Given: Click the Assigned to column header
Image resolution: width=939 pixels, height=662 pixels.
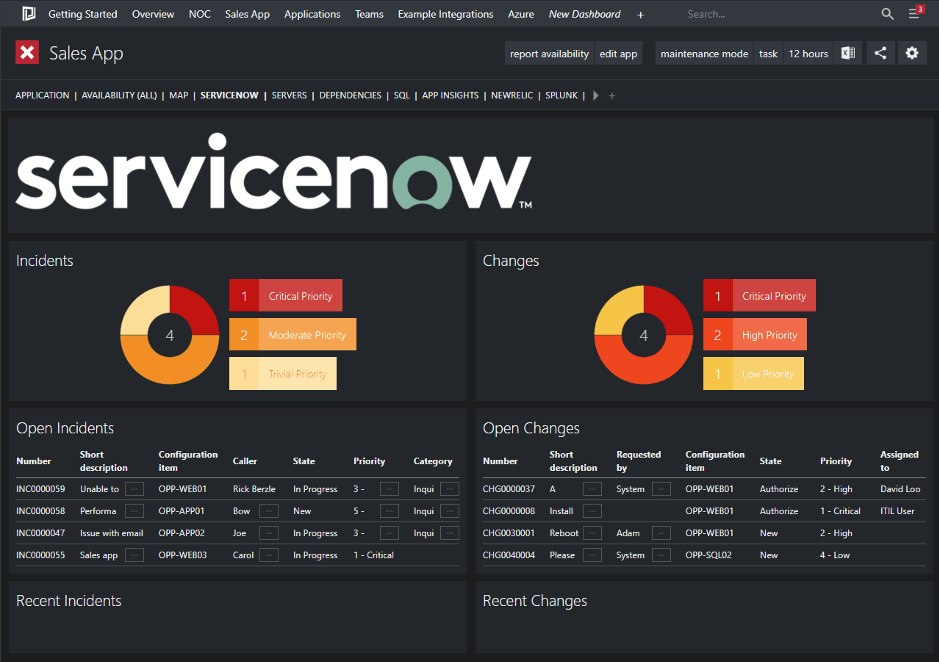Looking at the screenshot, I should click(x=899, y=461).
